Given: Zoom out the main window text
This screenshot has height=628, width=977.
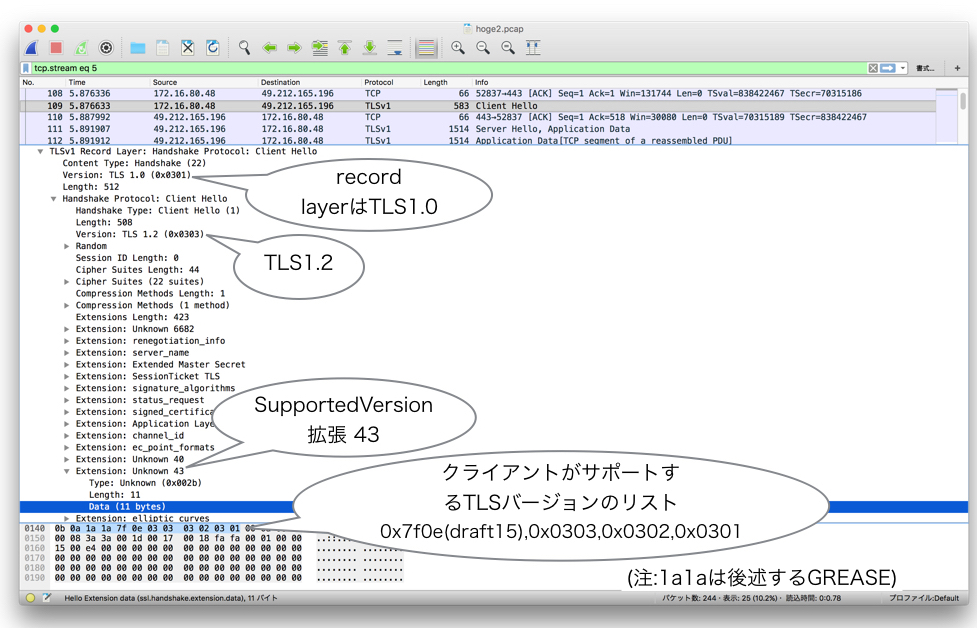Looking at the screenshot, I should (x=483, y=48).
